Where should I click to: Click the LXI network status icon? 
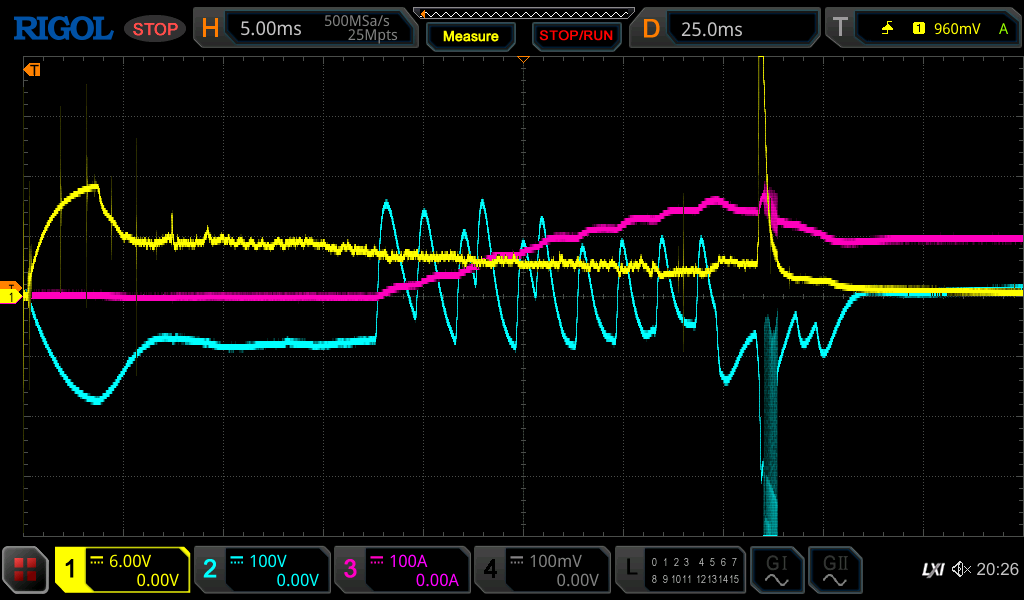(932, 569)
